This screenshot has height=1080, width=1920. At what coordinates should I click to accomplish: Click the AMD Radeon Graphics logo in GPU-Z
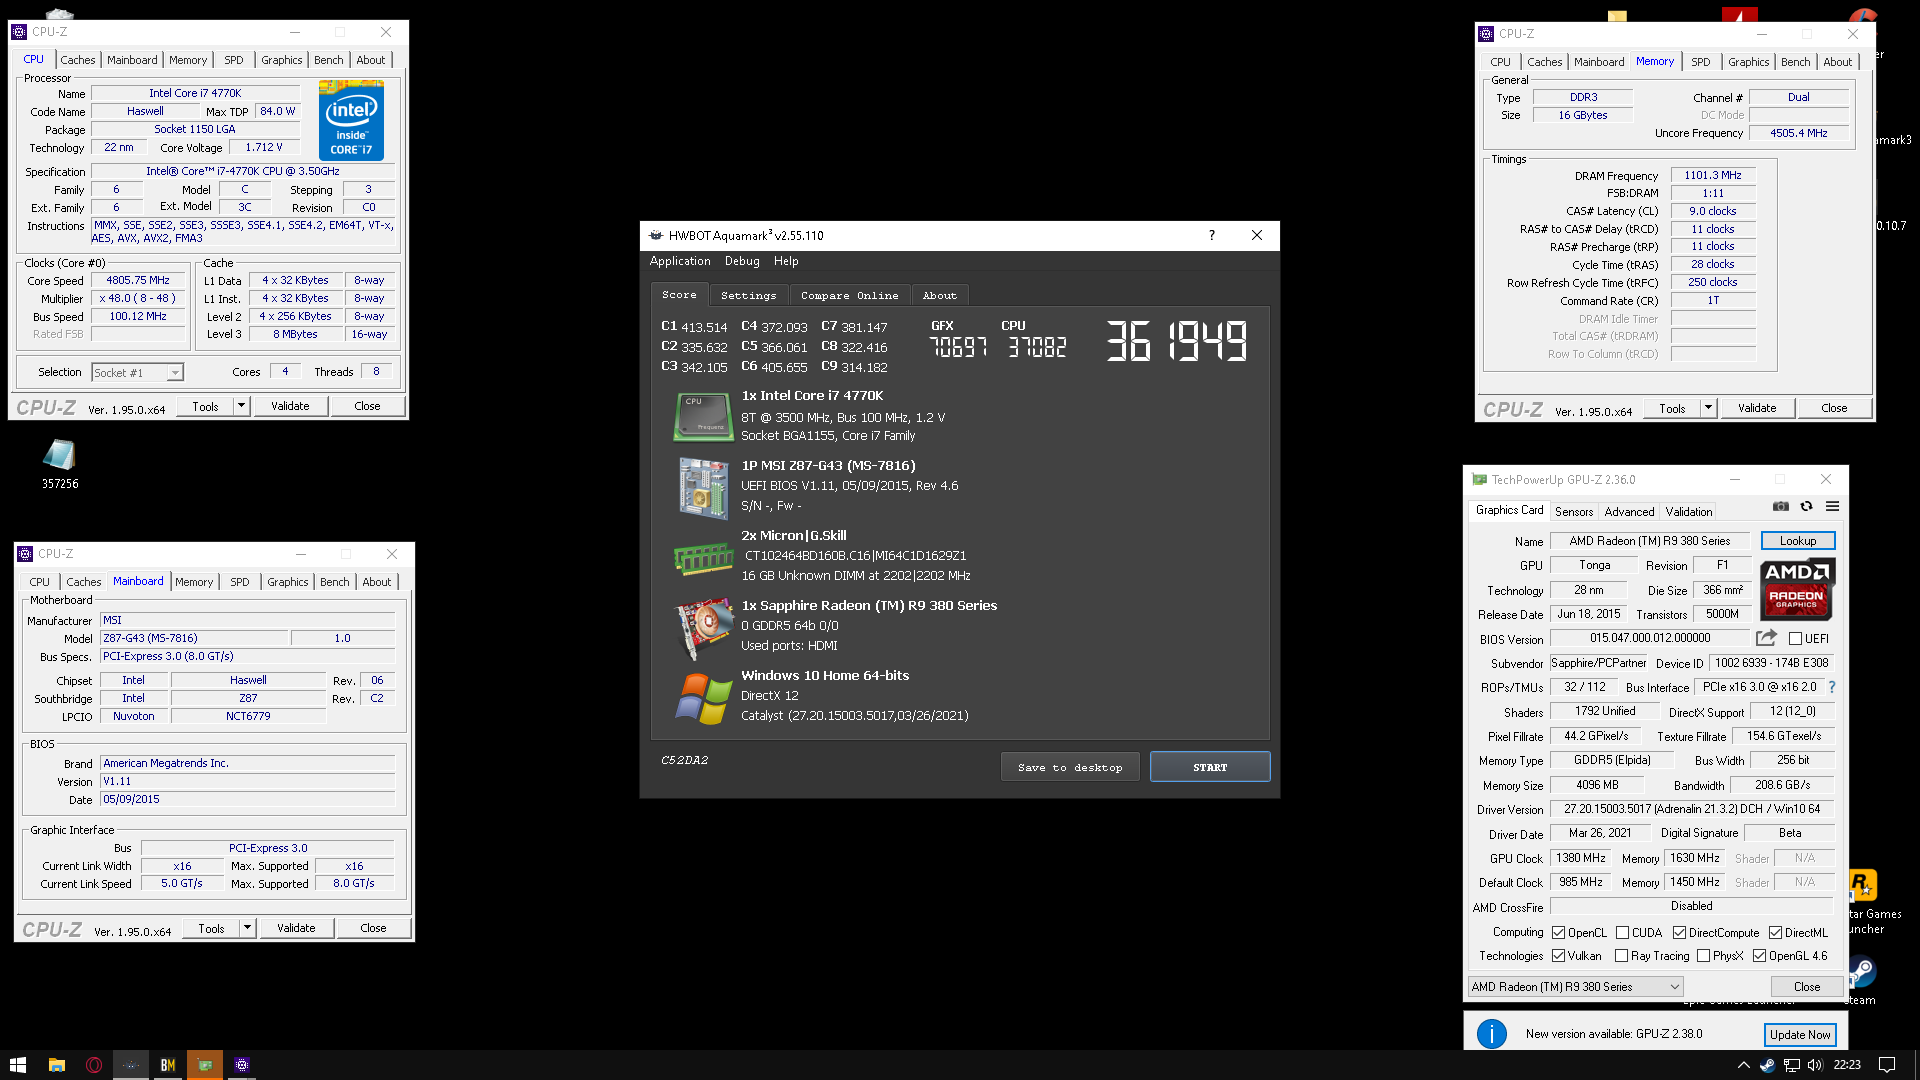1796,590
